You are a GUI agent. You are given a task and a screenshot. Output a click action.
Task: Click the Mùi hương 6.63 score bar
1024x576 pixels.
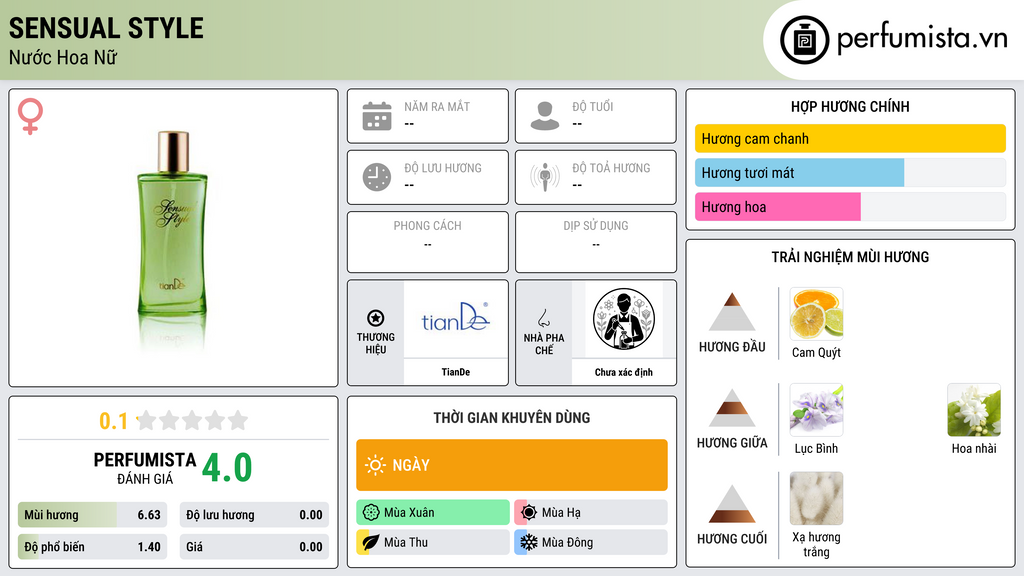coord(92,515)
